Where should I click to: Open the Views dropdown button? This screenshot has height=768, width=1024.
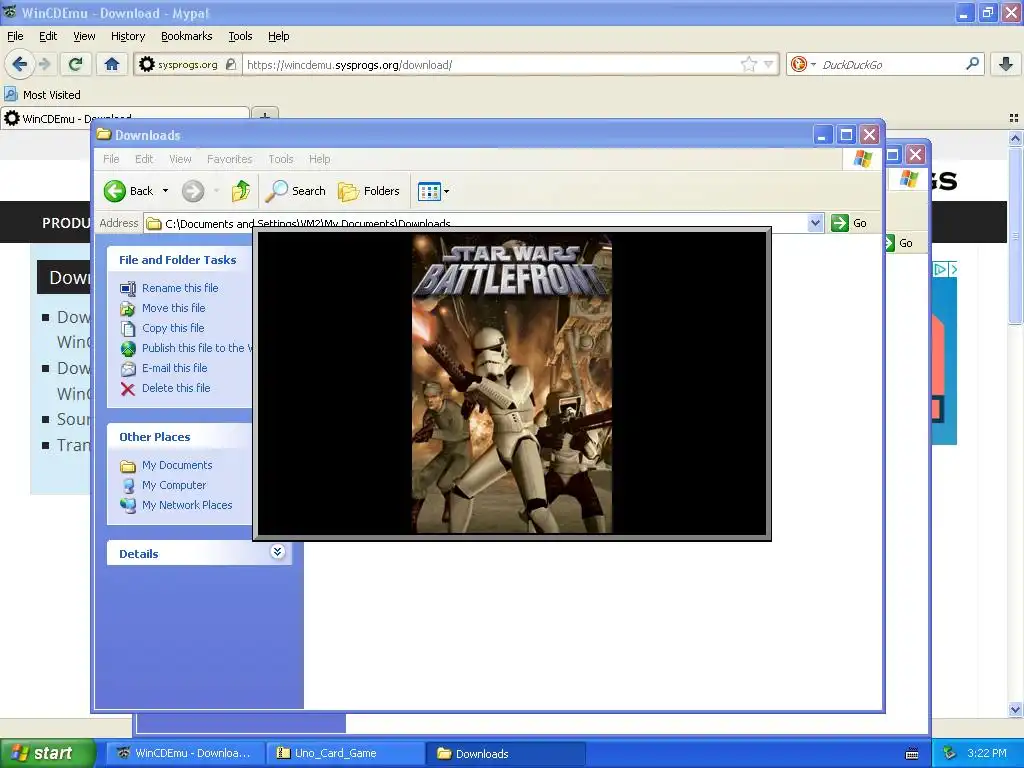click(x=433, y=191)
